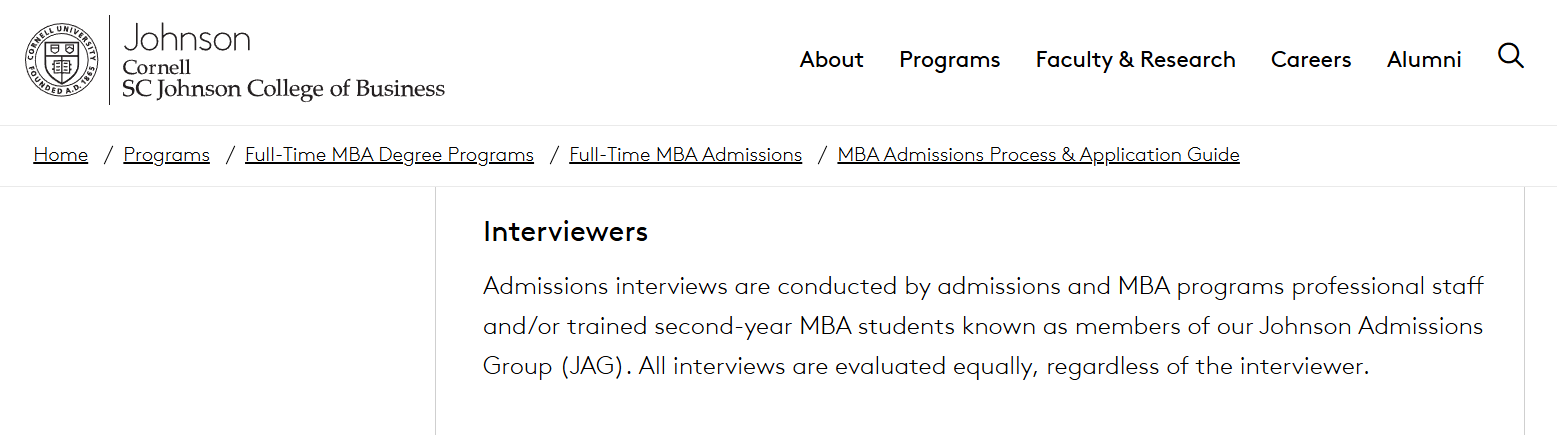Open the Alumni navigation item
This screenshot has width=1557, height=435.
(x=1423, y=60)
